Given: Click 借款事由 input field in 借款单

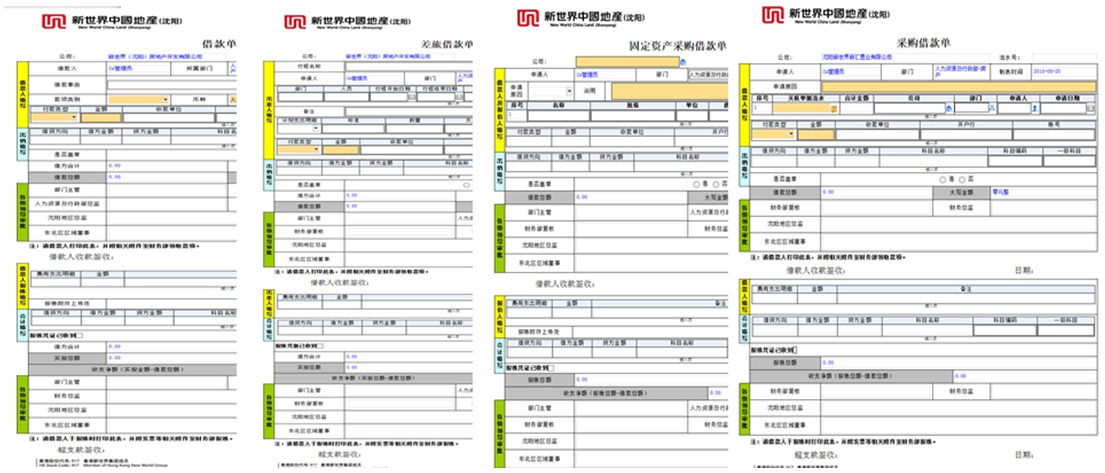Looking at the screenshot, I should coord(172,85).
